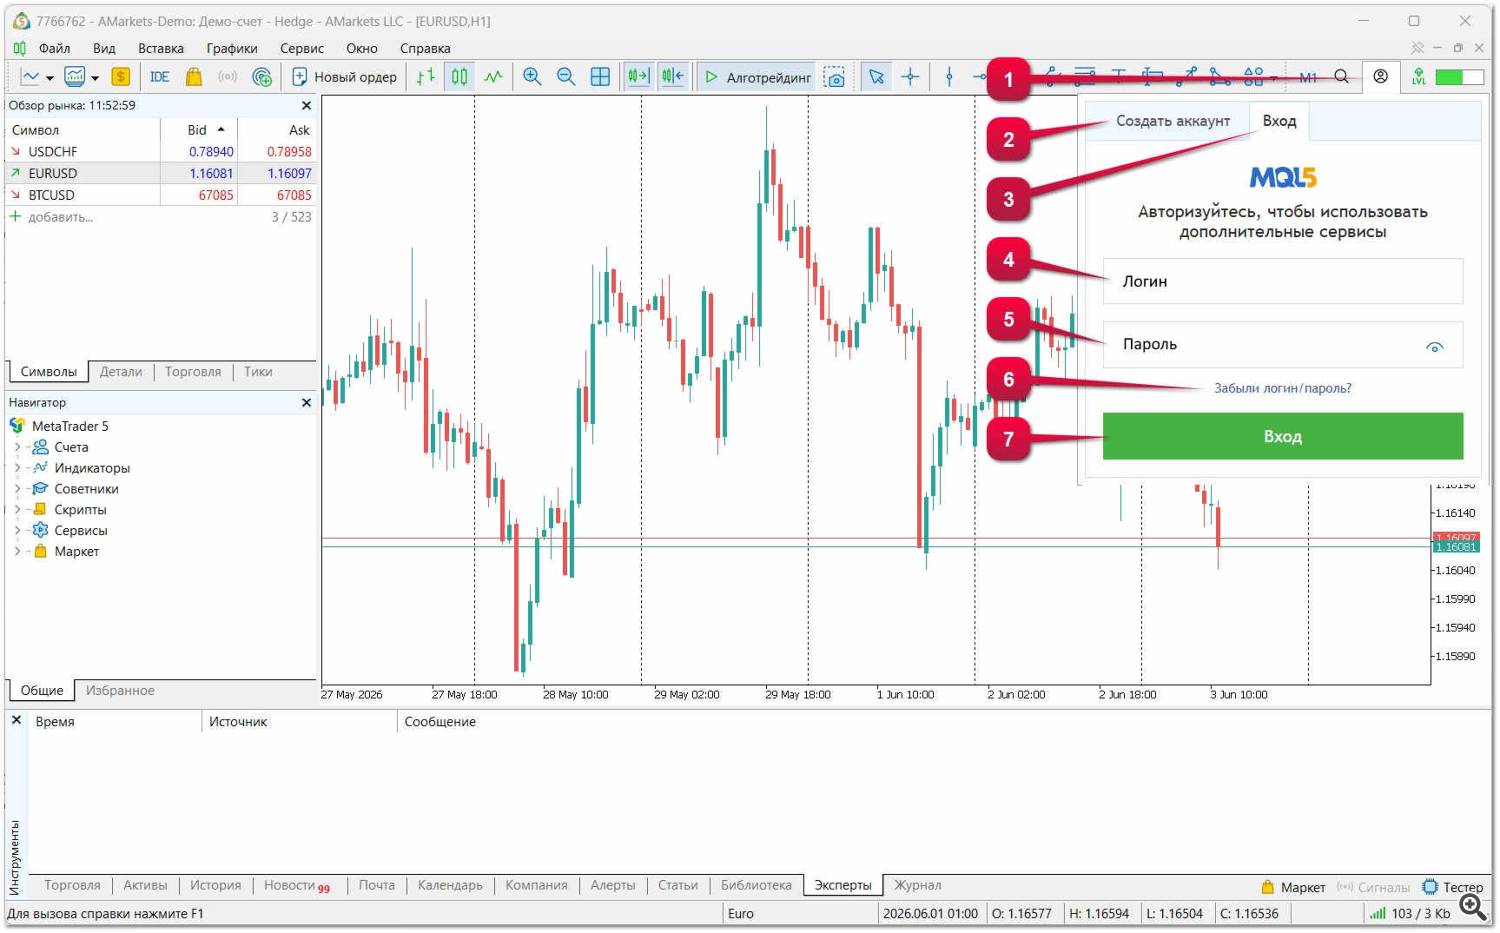1500x933 pixels.
Task: Toggle password visibility eye icon
Action: tap(1434, 347)
